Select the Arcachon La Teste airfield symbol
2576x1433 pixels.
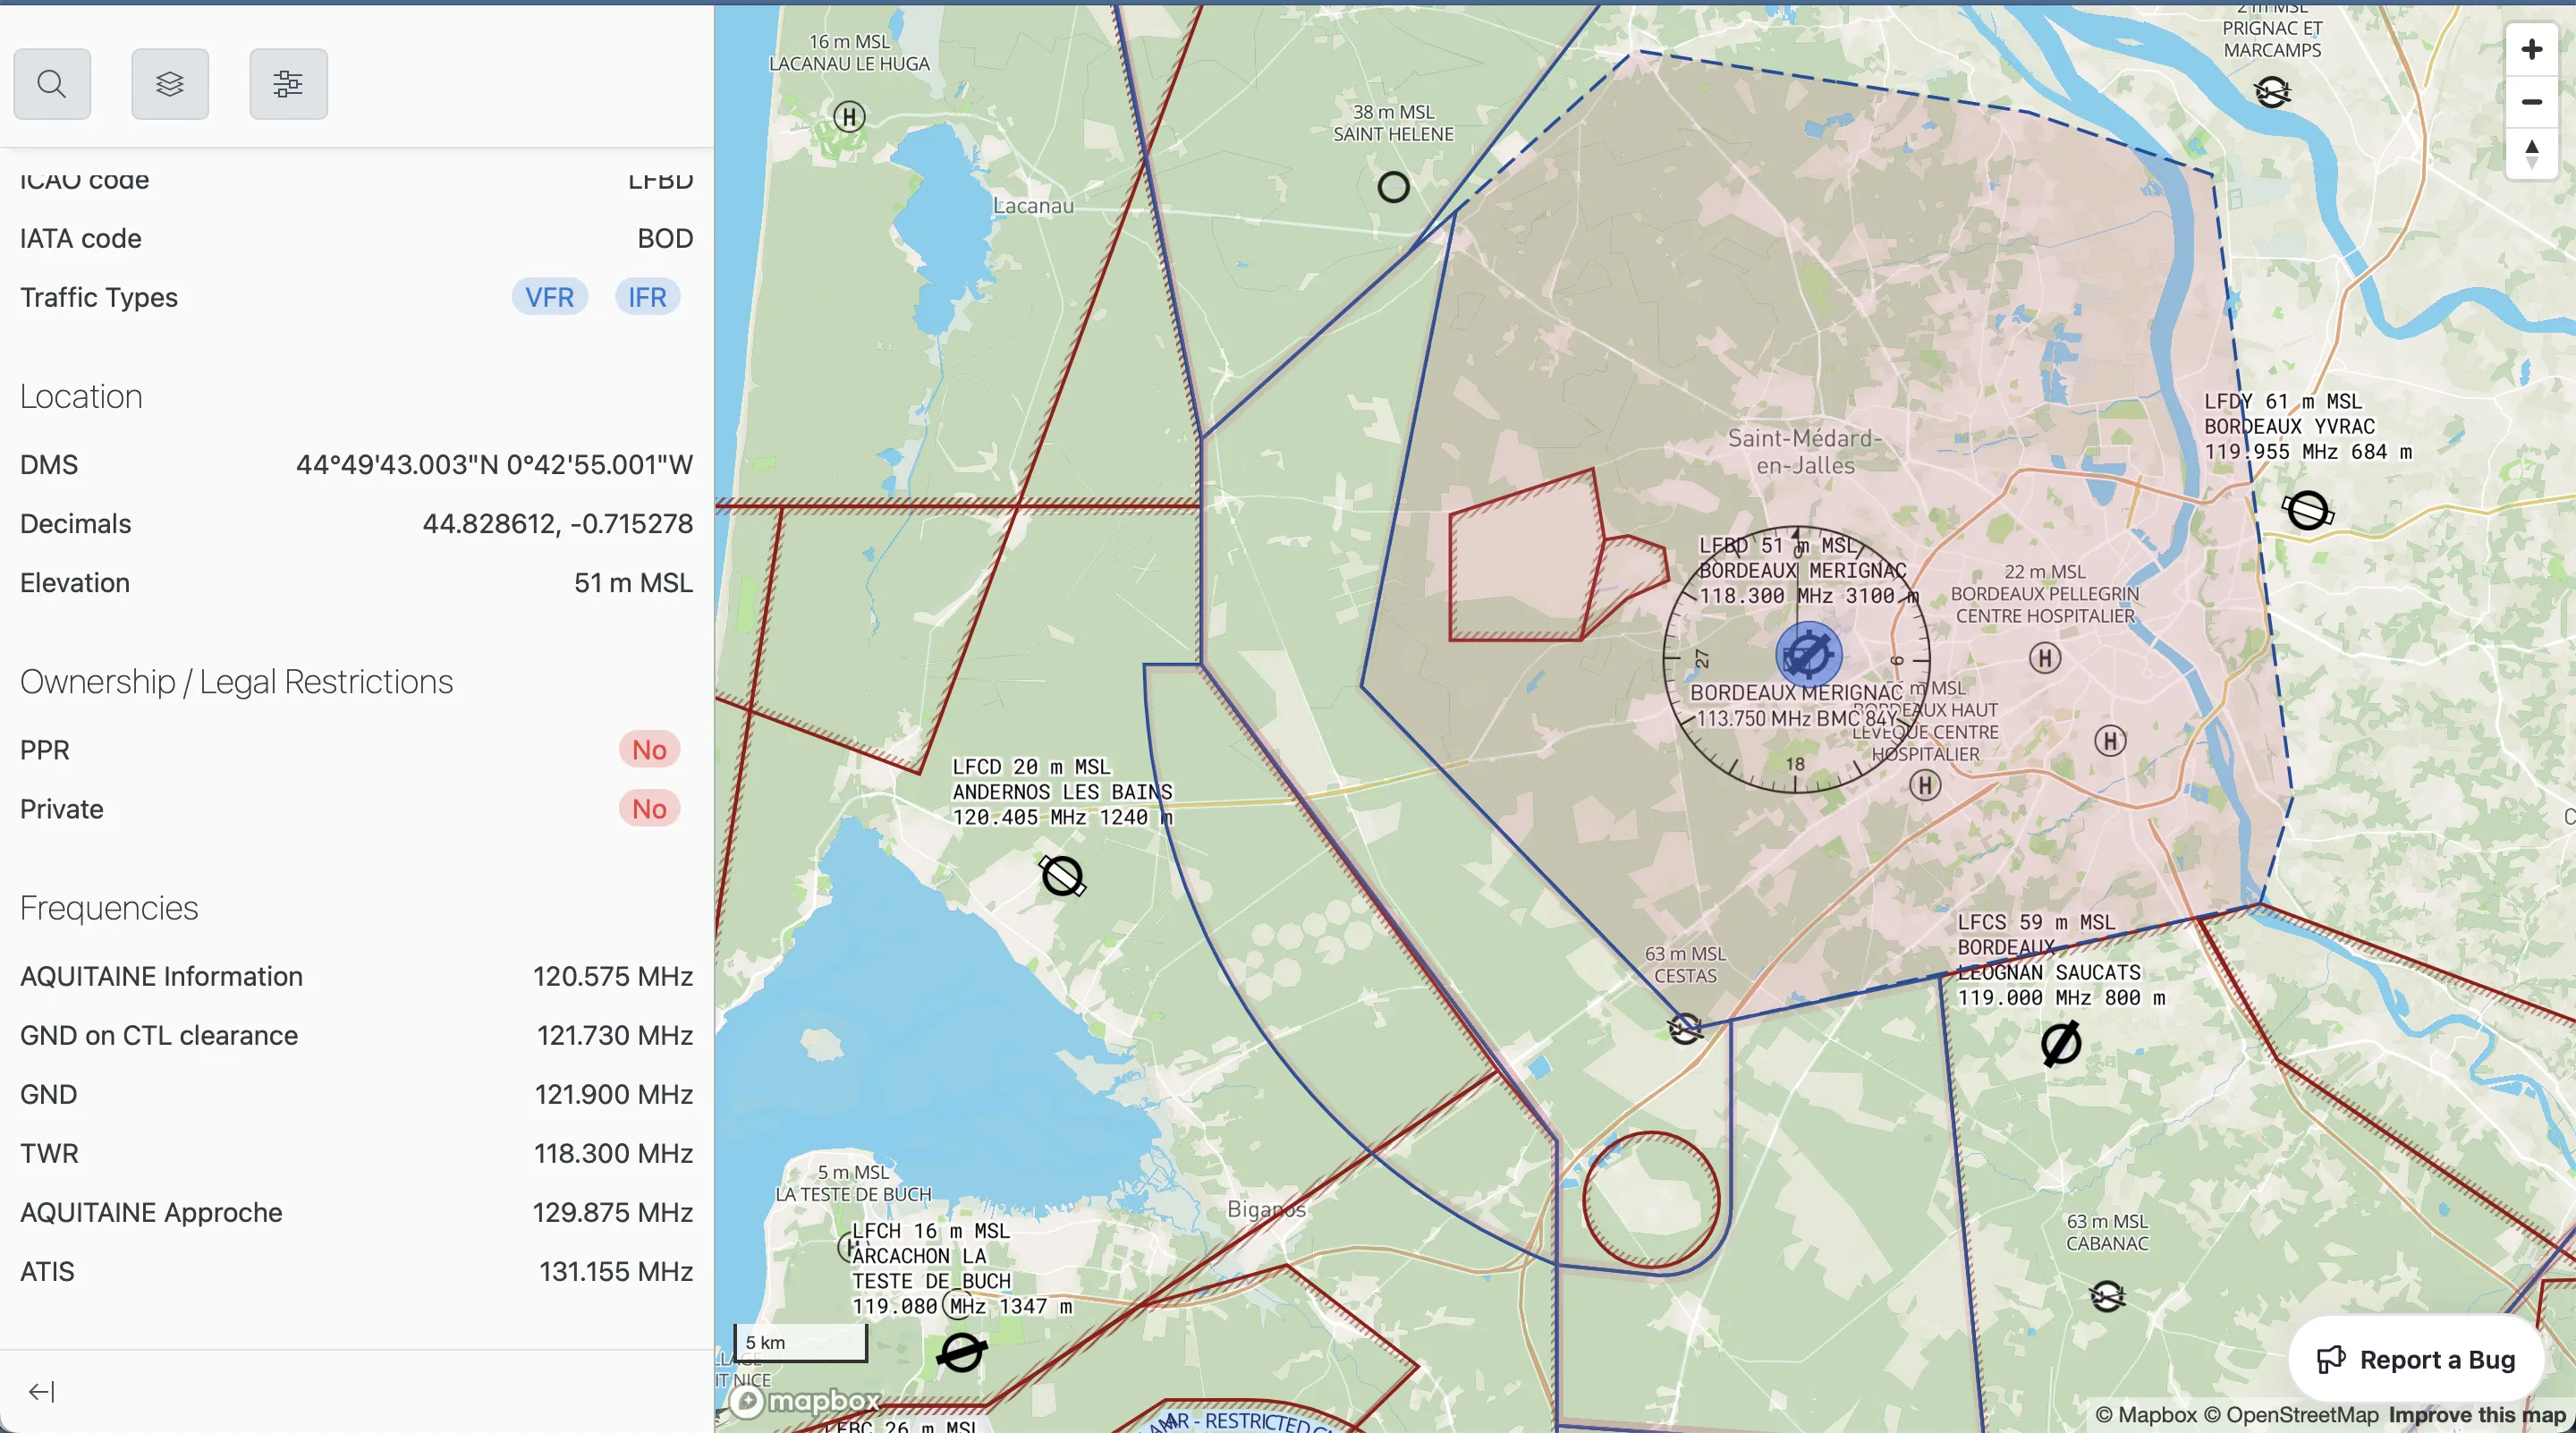961,1352
